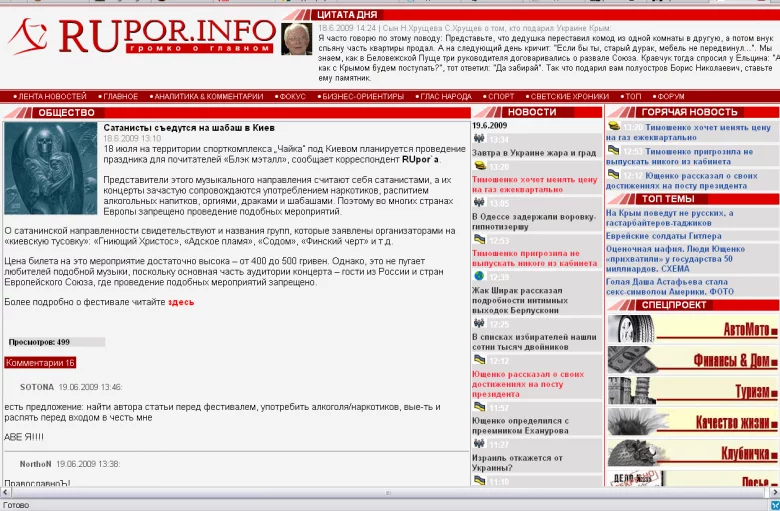This screenshot has height=511, width=780.
Task: Follow the red 'здесь' link
Action: [x=181, y=302]
